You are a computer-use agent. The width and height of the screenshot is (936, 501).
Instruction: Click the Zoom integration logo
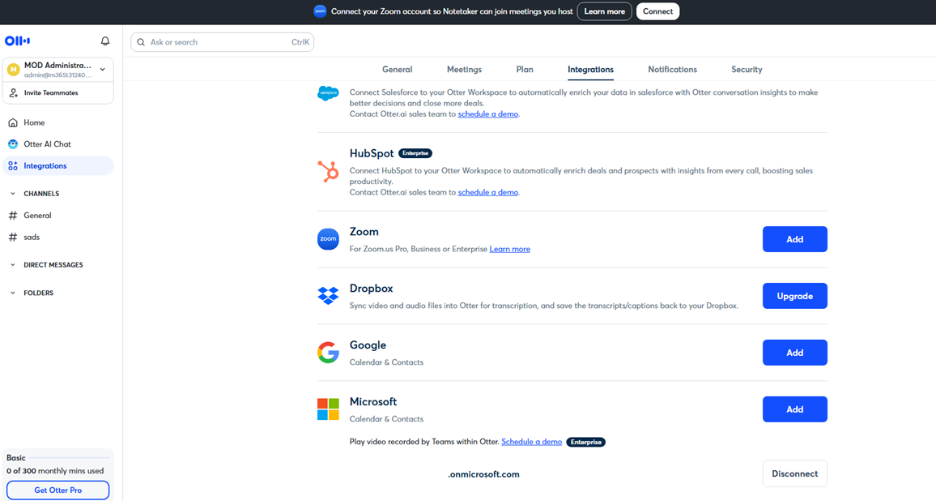pyautogui.click(x=328, y=239)
